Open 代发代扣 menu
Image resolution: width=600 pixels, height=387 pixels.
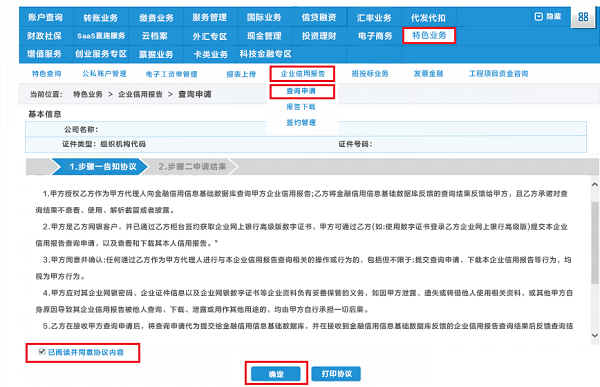pos(428,18)
